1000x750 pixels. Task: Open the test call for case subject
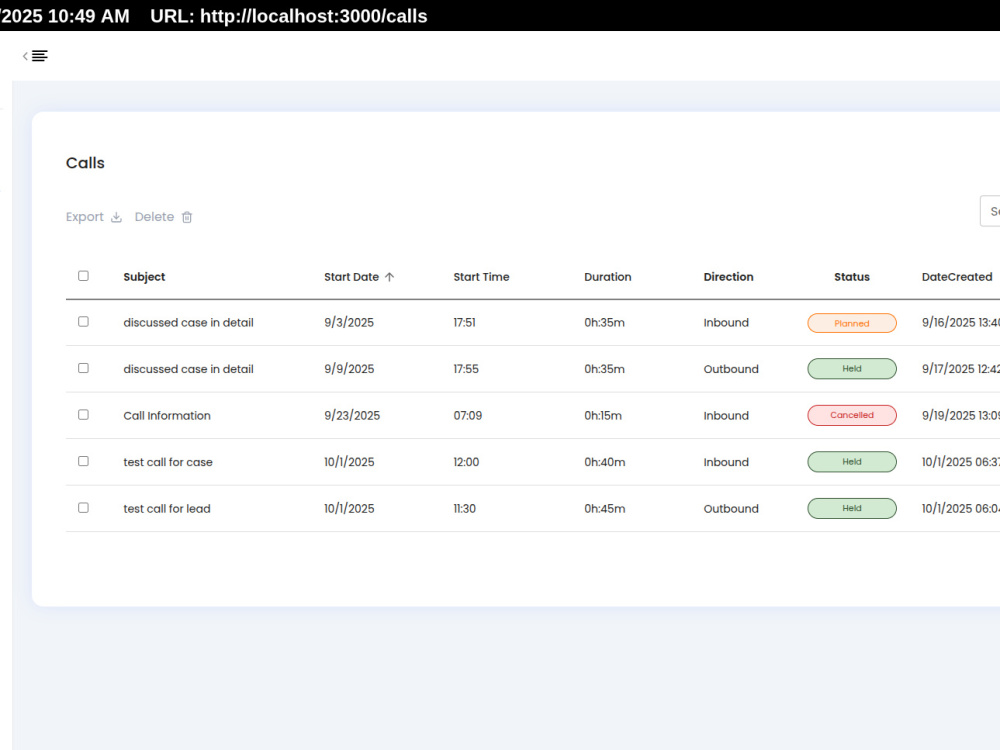(x=168, y=462)
